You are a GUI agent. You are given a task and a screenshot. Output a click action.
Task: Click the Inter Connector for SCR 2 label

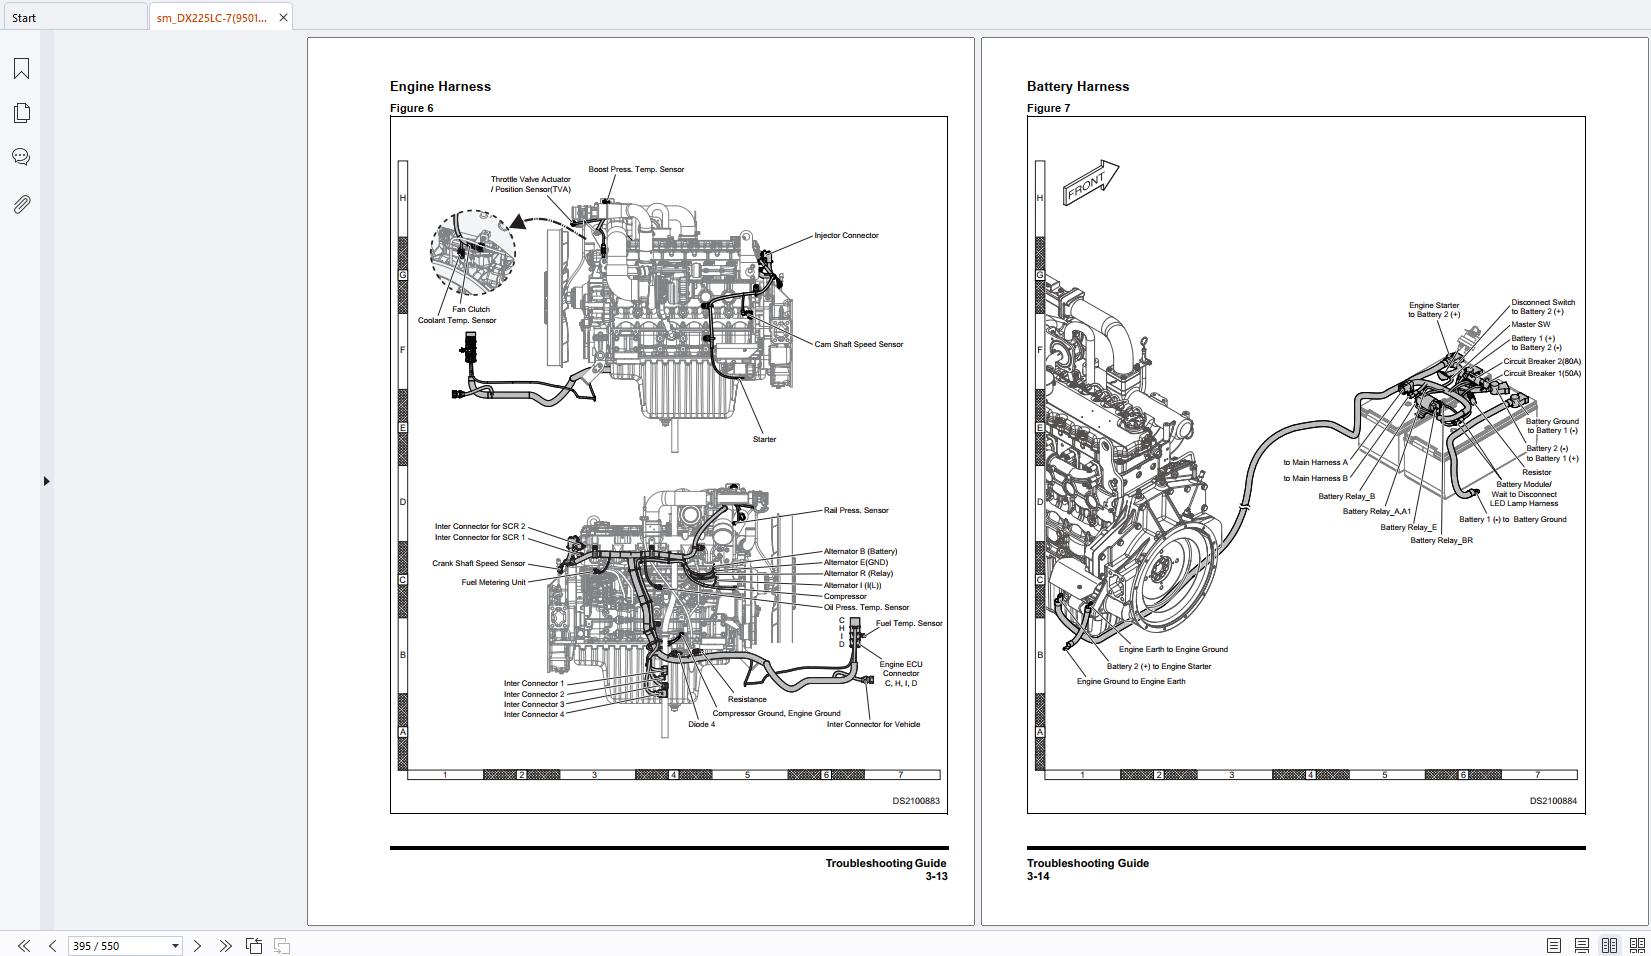480,526
